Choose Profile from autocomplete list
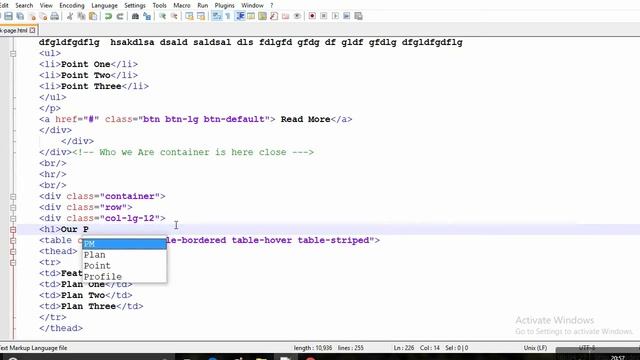 tap(124, 277)
